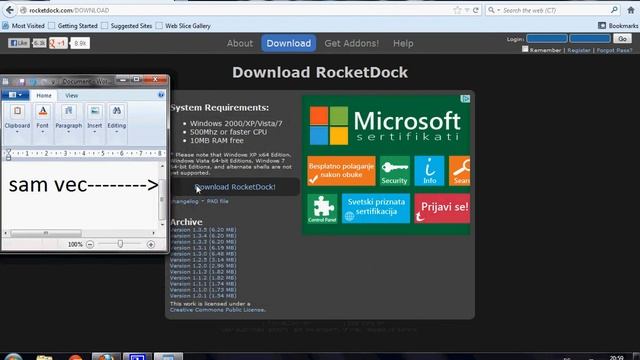
Task: Click the first login username field
Action: tap(547, 39)
